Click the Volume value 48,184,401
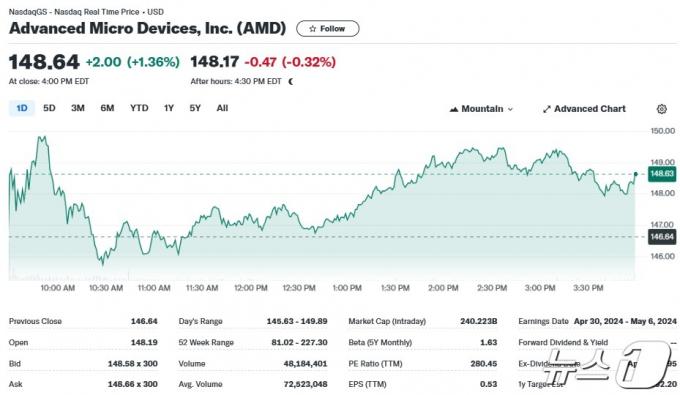Image resolution: width=680 pixels, height=395 pixels. coord(306,364)
